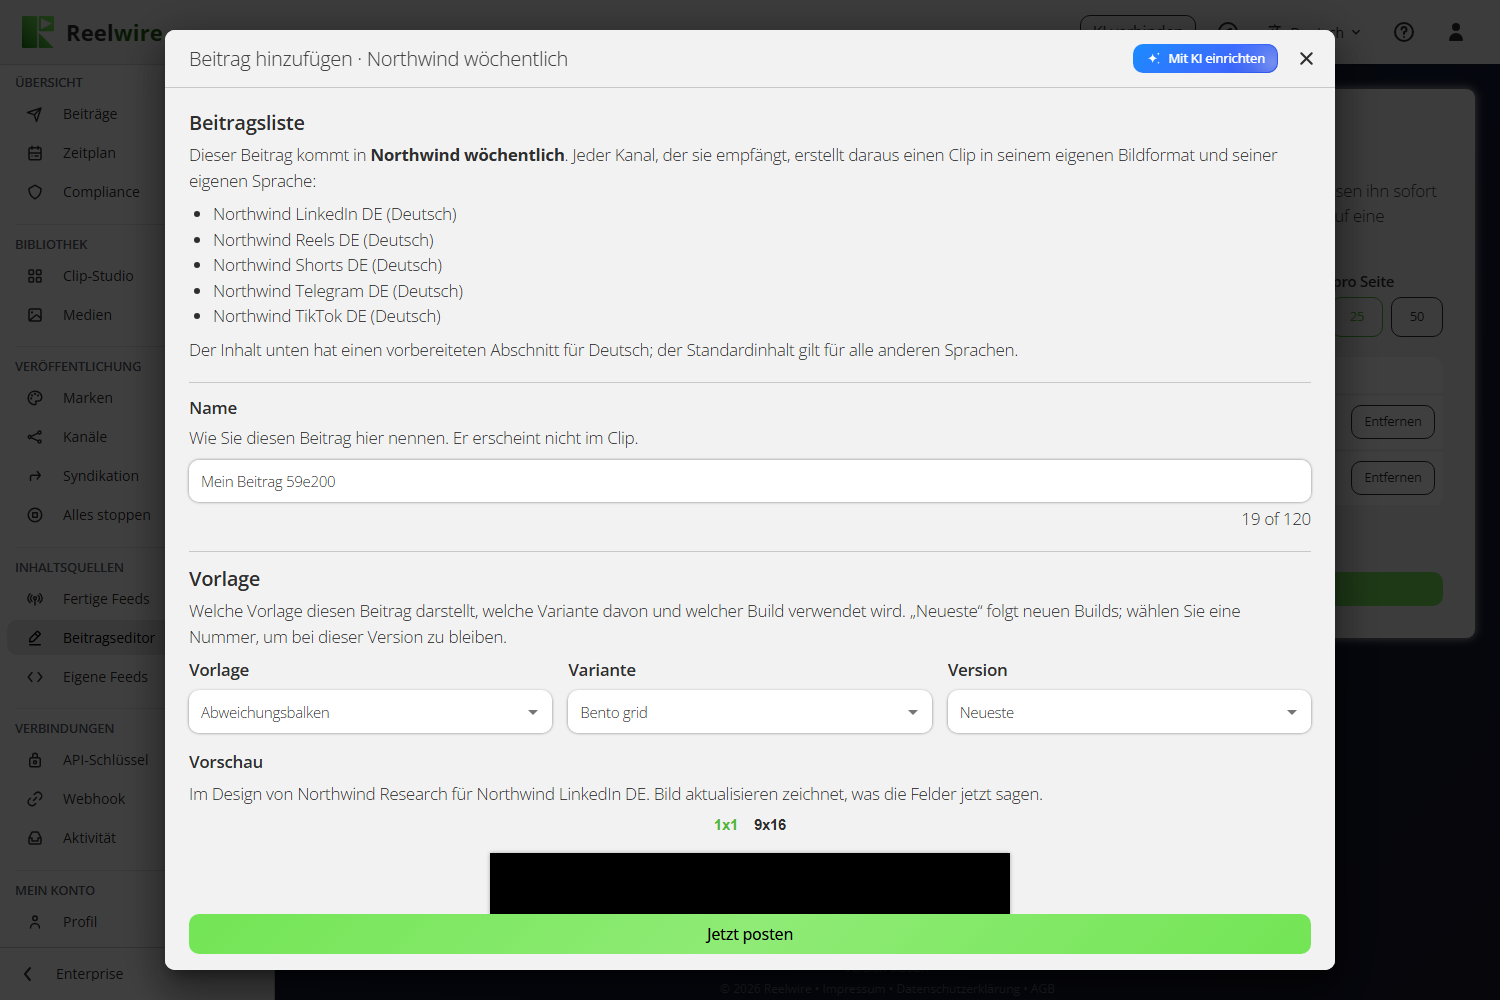Viewport: 1500px width, 1000px height.
Task: Click Northwind LinkedIn DE (Deutsch) entry
Action: [x=335, y=214]
